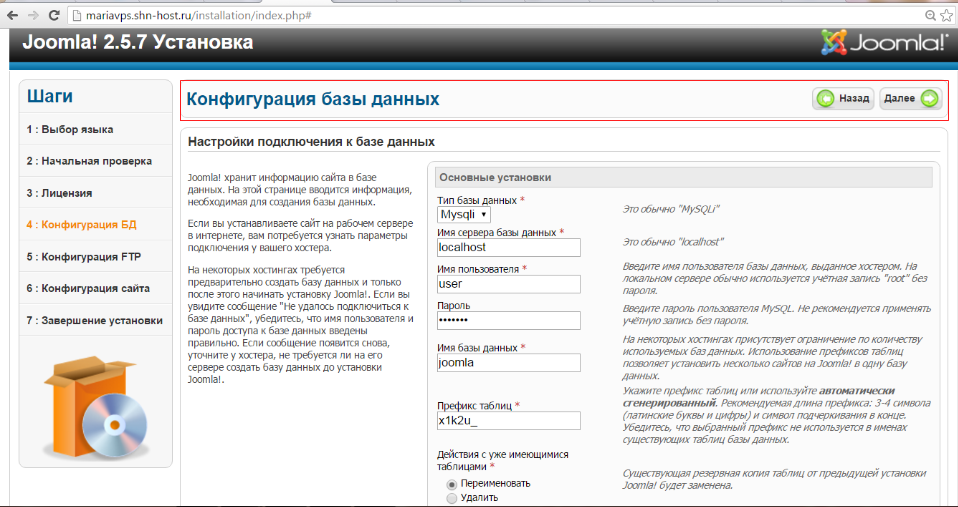Click the Префикс таблиц field
The height and width of the screenshot is (507, 958).
508,420
